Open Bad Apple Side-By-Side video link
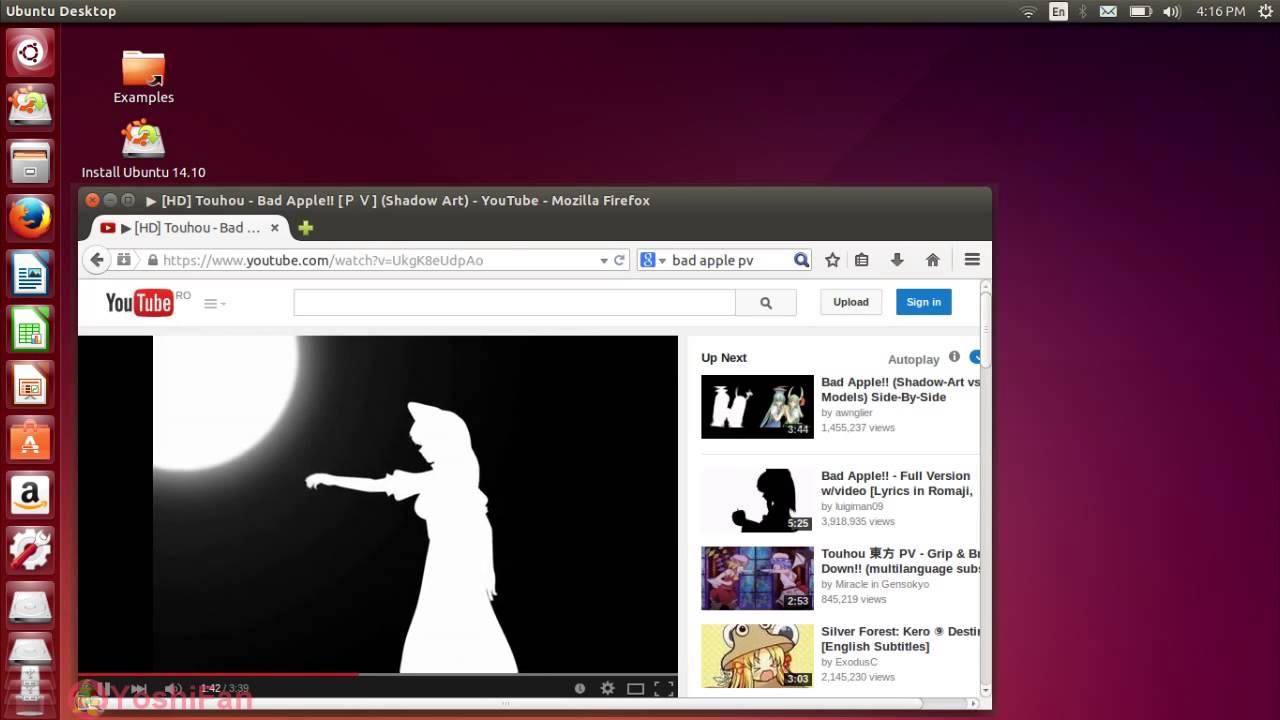 pyautogui.click(x=900, y=390)
